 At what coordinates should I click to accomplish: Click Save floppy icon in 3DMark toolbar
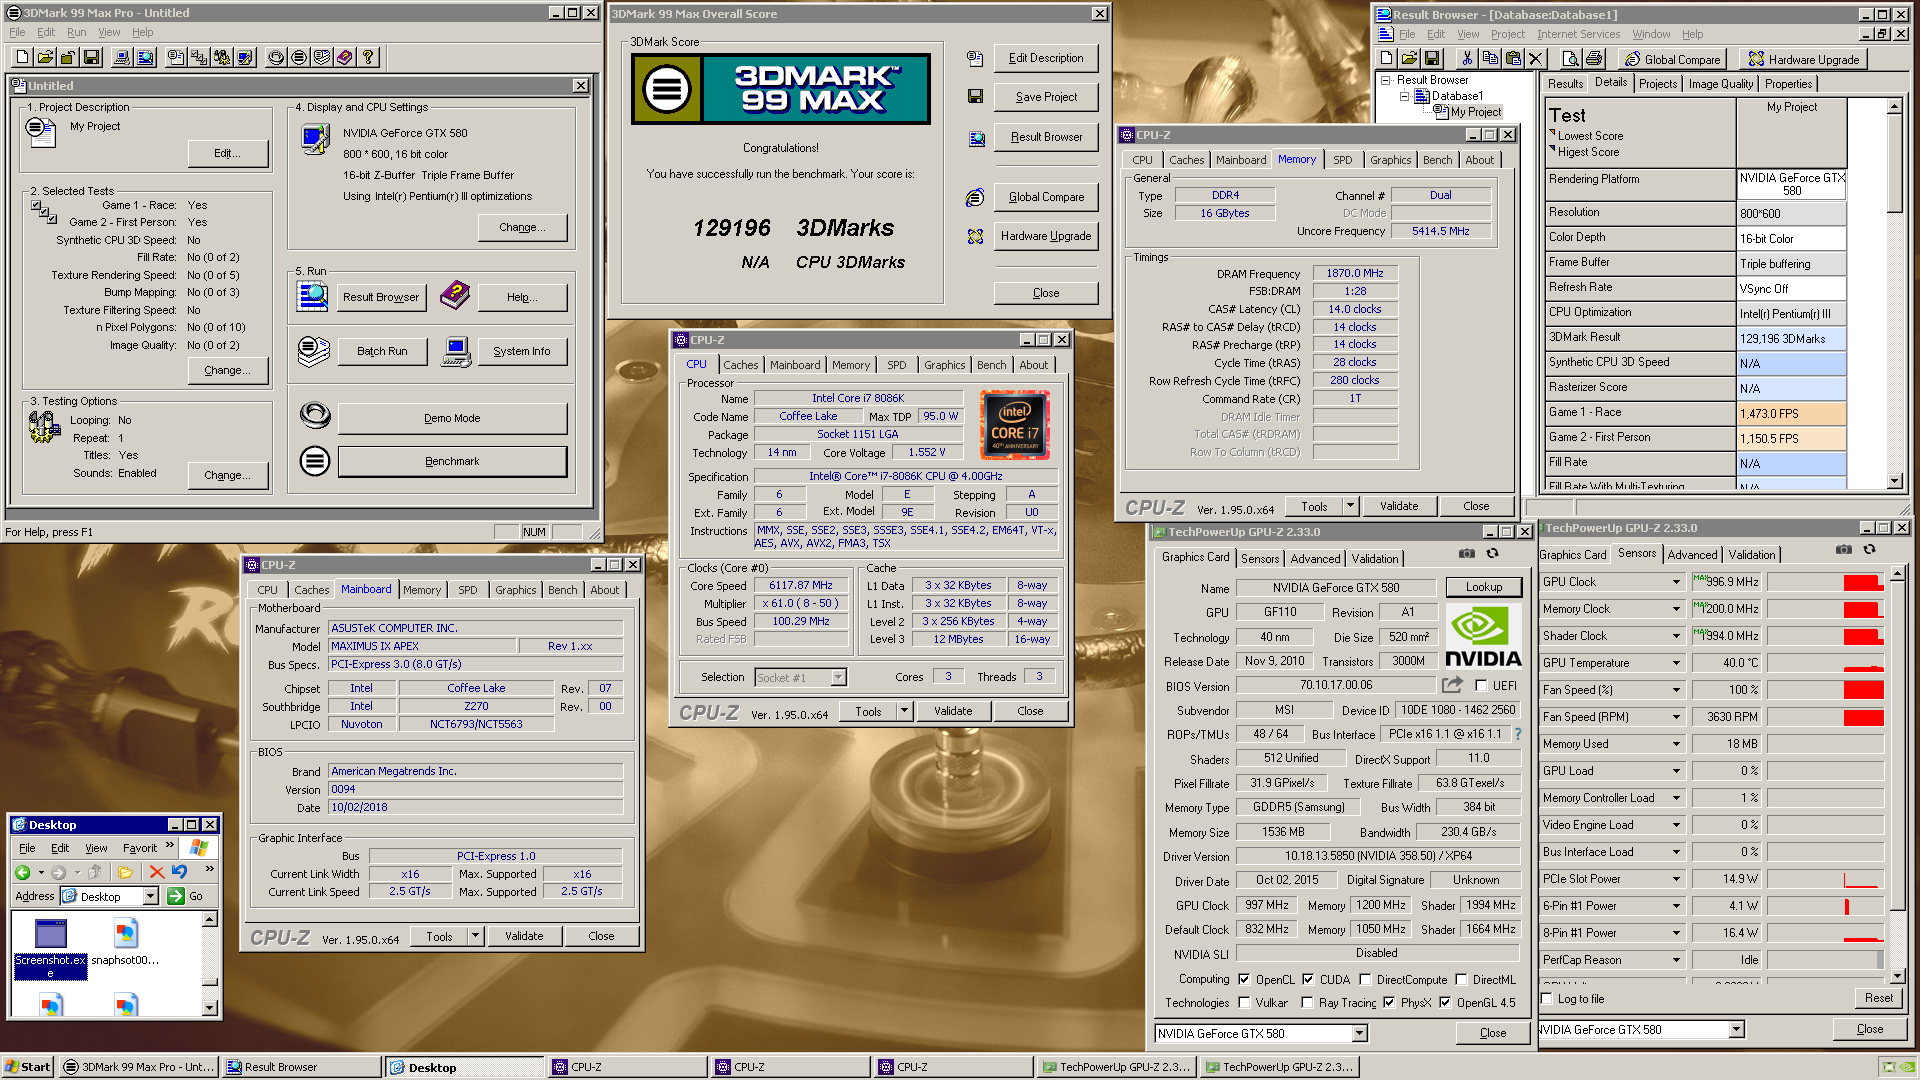tap(92, 58)
